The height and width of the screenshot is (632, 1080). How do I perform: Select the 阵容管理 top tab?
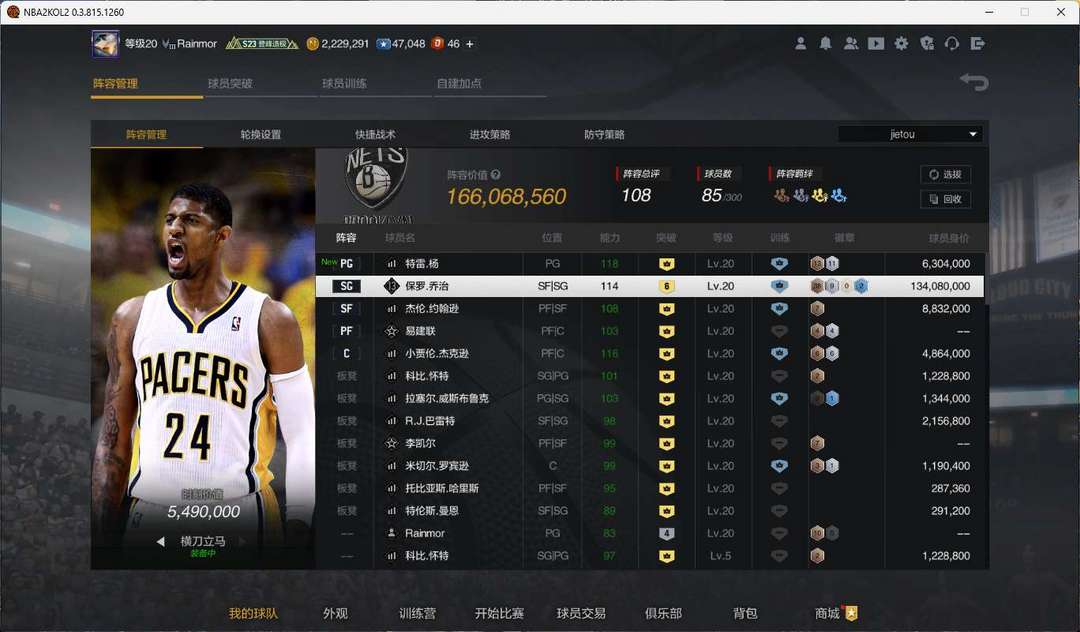click(116, 83)
